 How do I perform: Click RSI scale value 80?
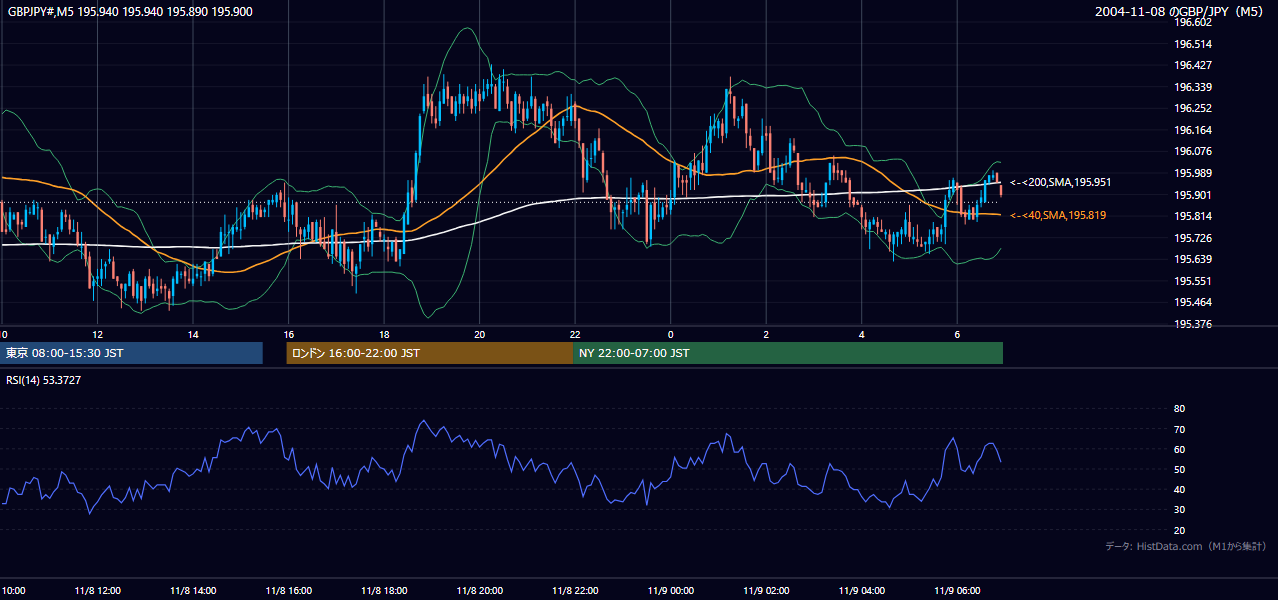pos(1179,409)
